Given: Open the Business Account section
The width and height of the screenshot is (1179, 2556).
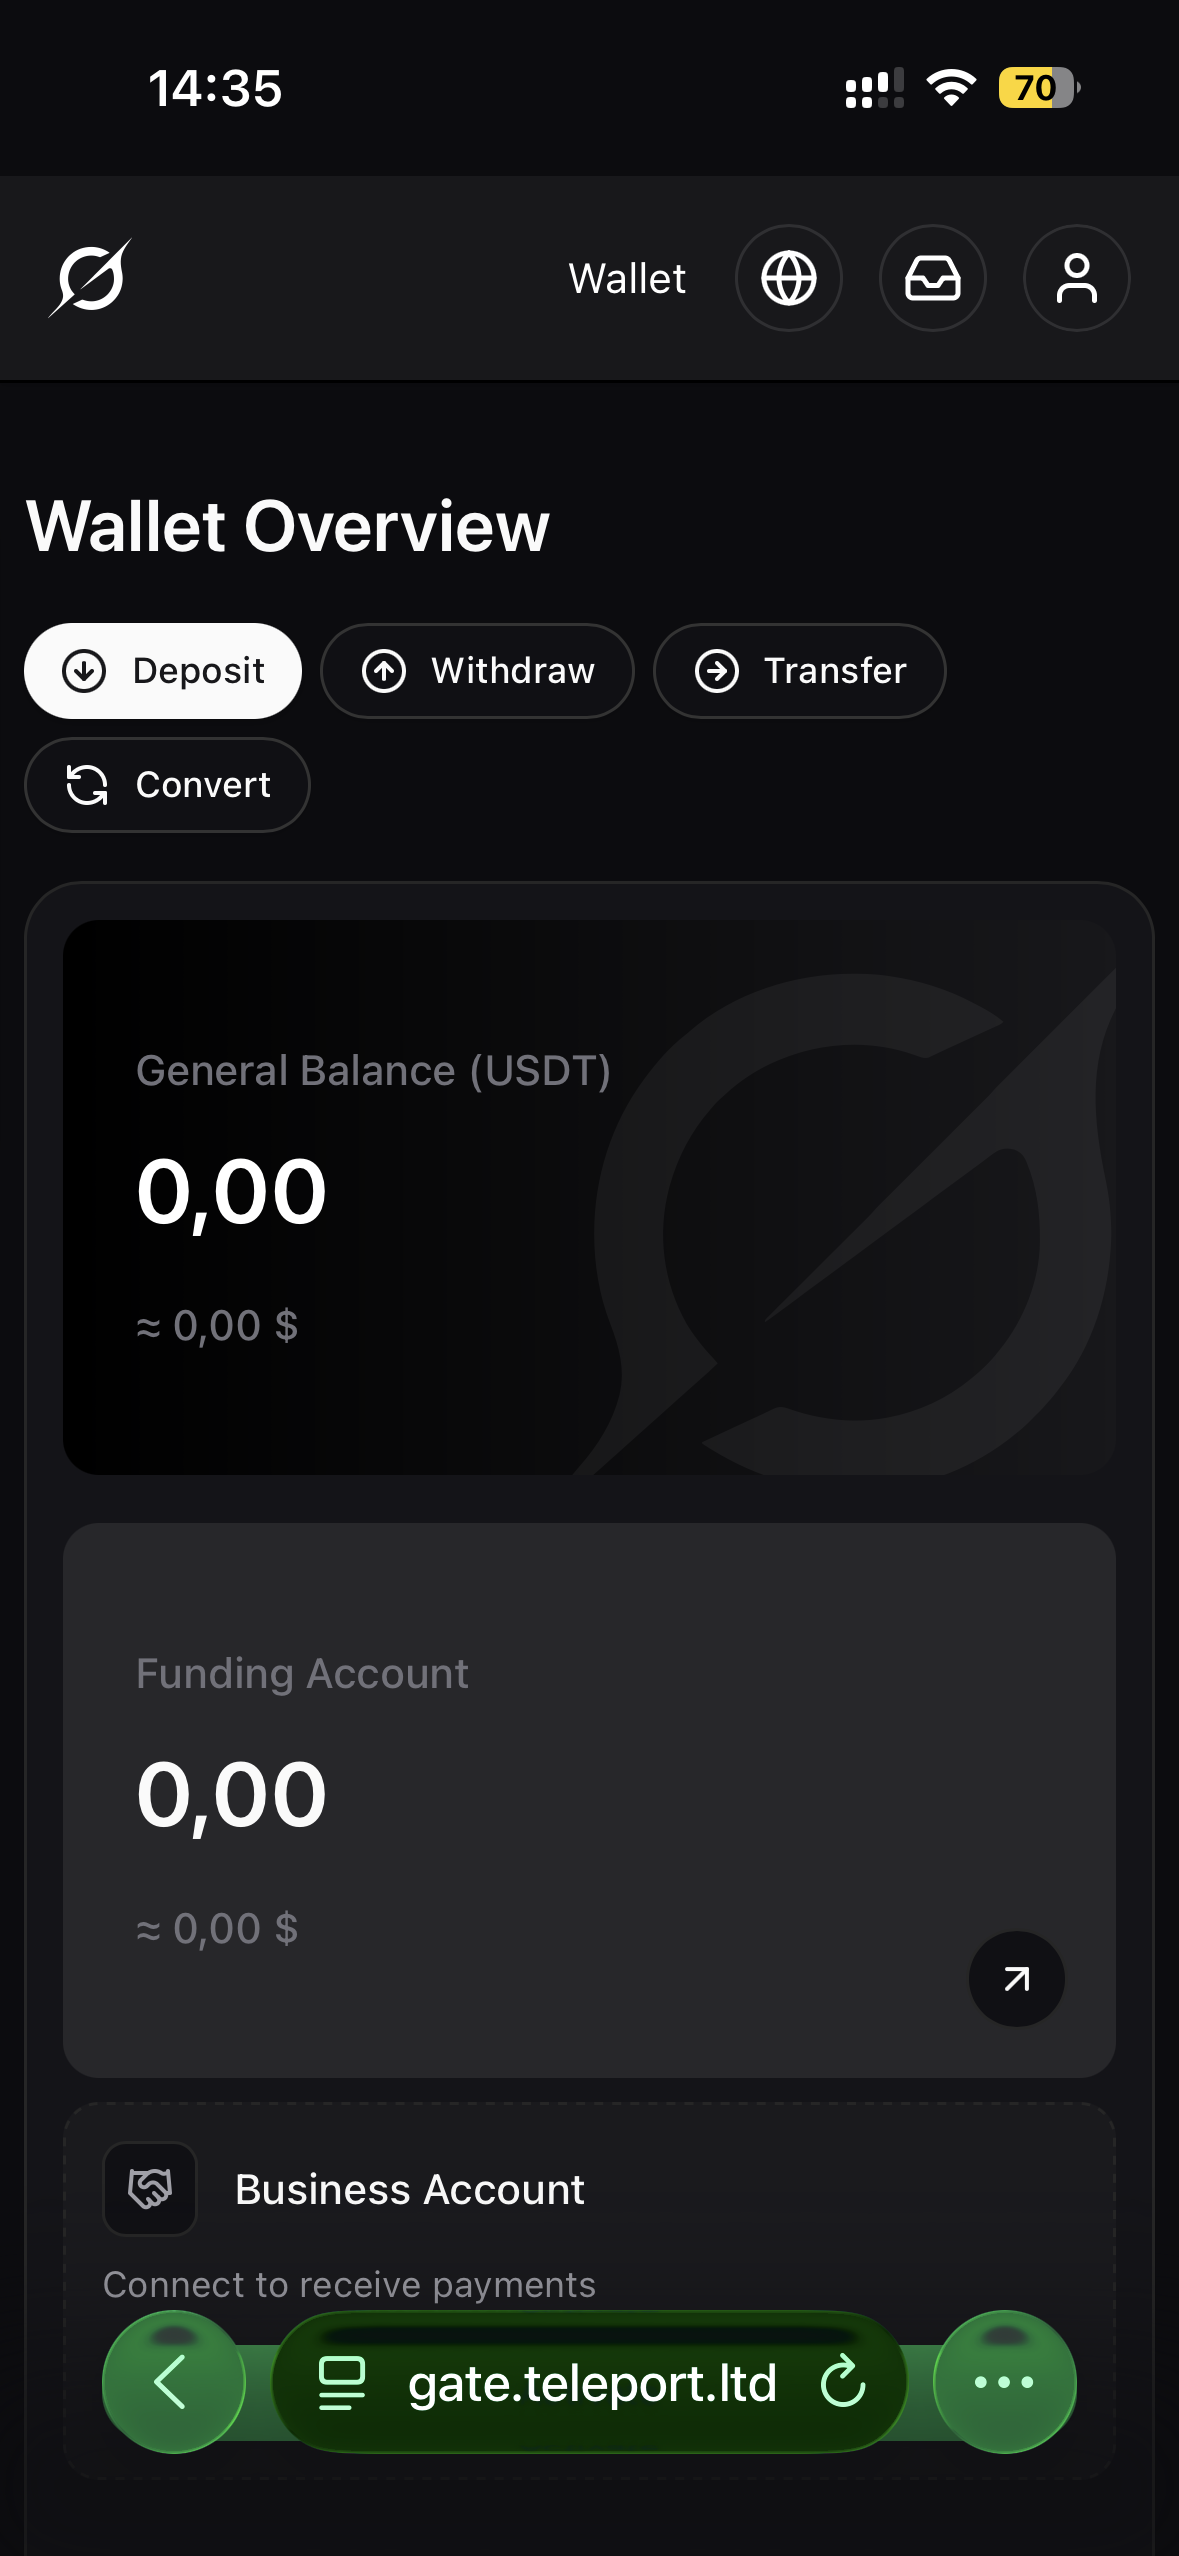Looking at the screenshot, I should 410,2189.
